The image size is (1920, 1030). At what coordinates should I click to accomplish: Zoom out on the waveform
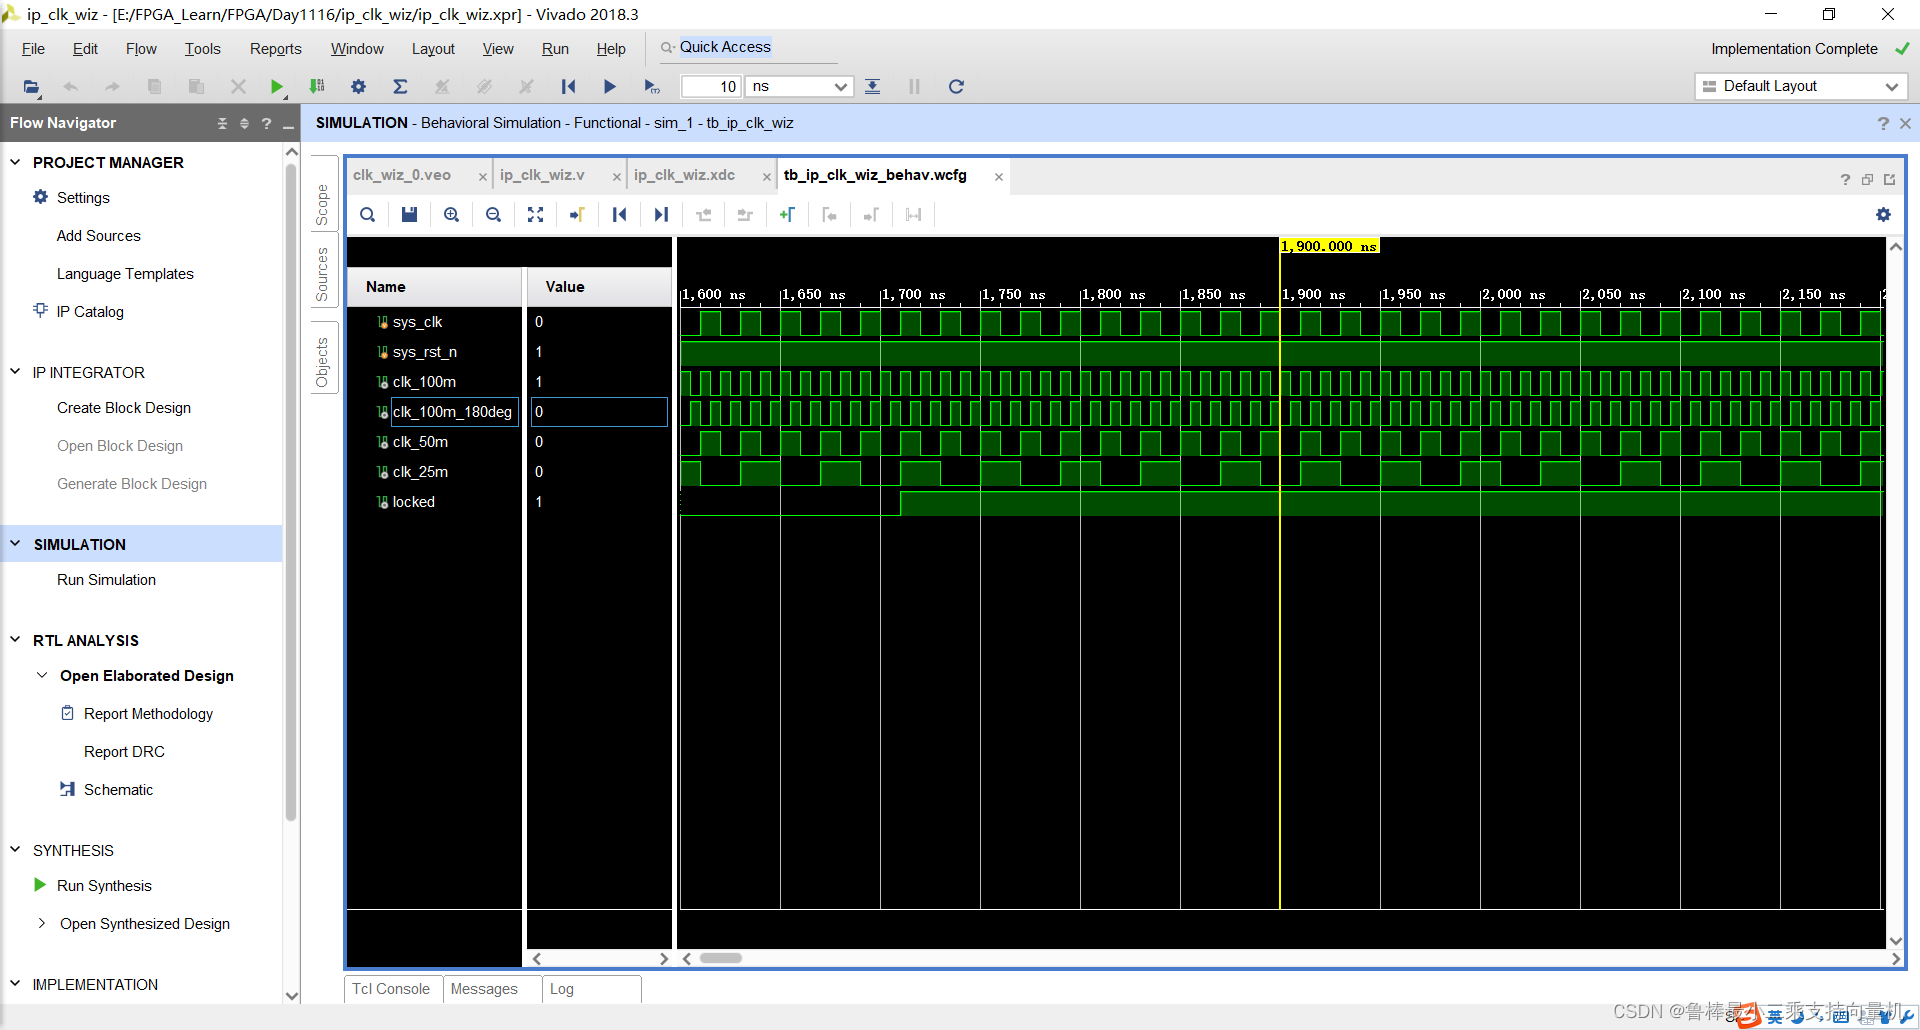pos(493,215)
